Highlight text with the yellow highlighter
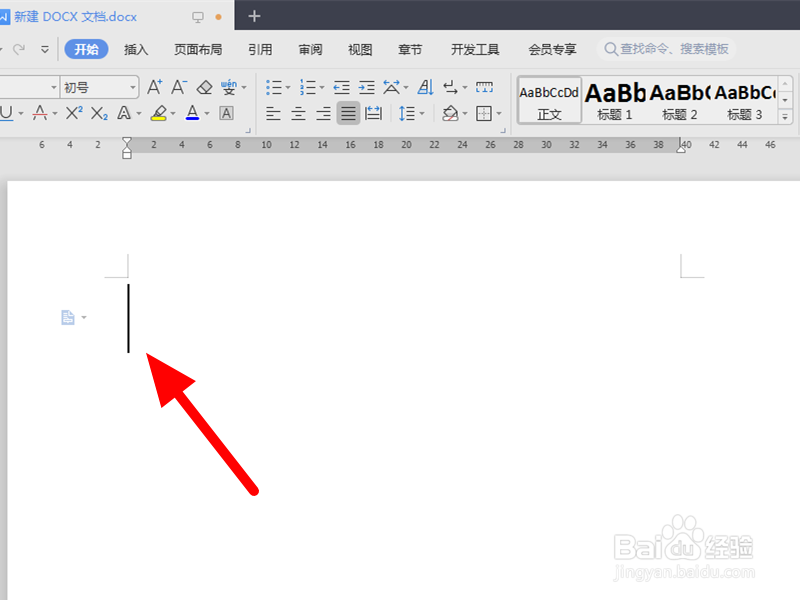This screenshot has height=600, width=800. coord(159,113)
